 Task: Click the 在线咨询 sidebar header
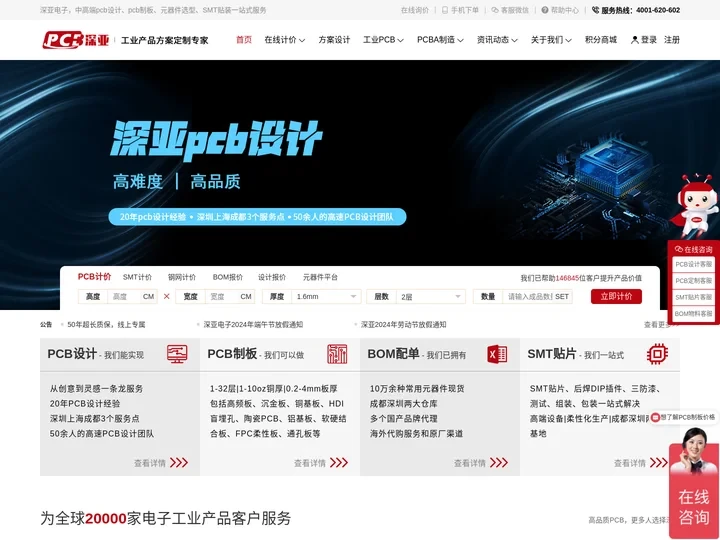click(x=693, y=249)
